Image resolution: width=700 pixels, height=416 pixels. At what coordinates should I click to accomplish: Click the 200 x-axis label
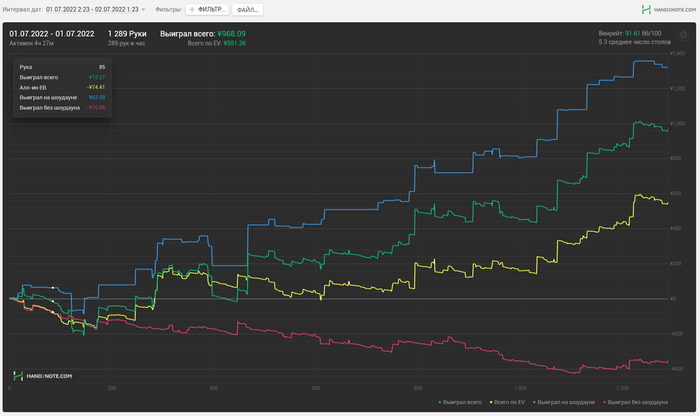pos(112,388)
